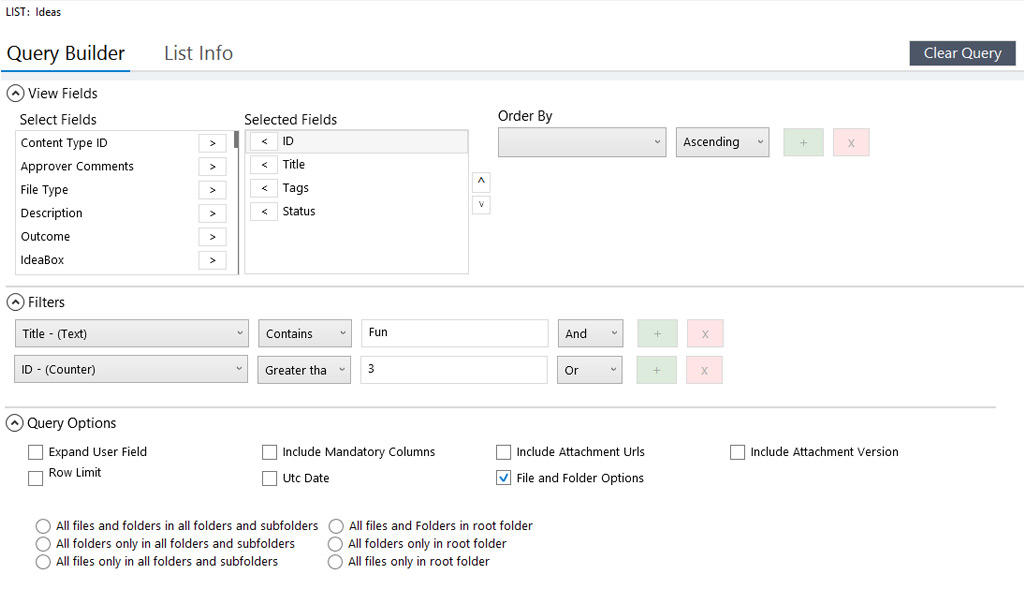Add Description field using arrow button

click(212, 213)
